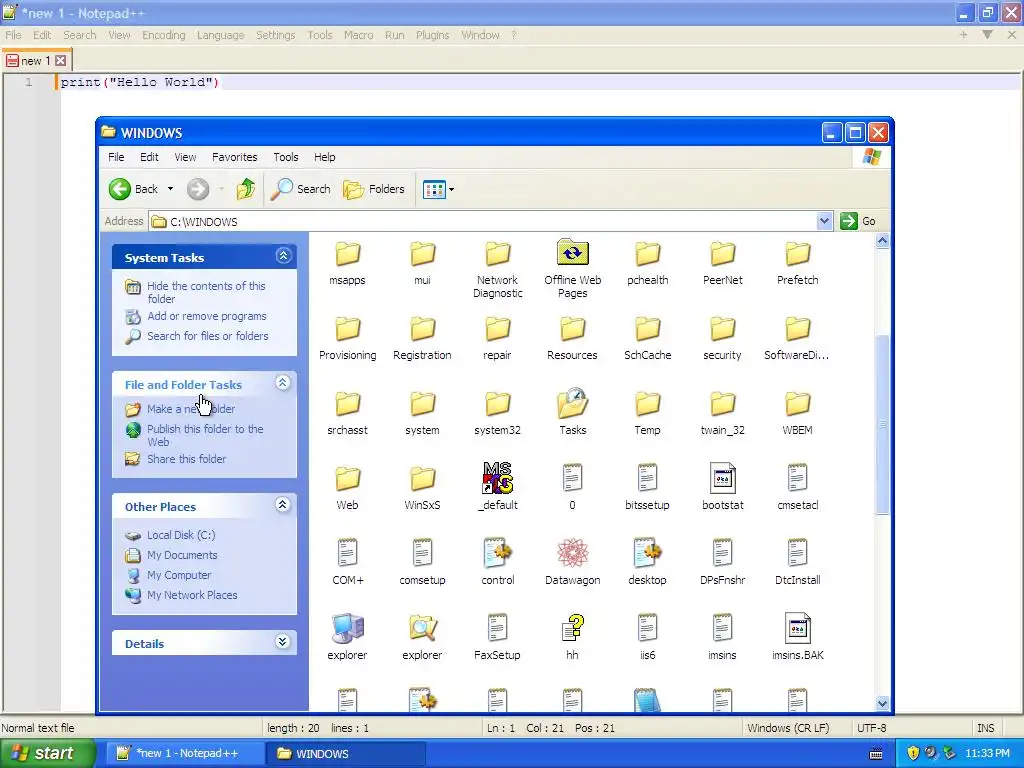Click the security shield tray icon
This screenshot has height=768, width=1024.
click(x=914, y=754)
